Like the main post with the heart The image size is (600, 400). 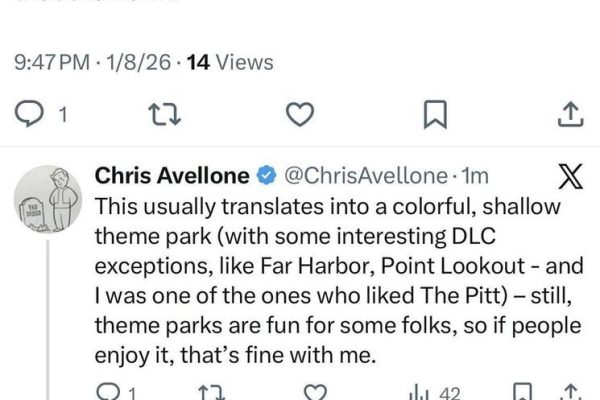click(x=300, y=117)
